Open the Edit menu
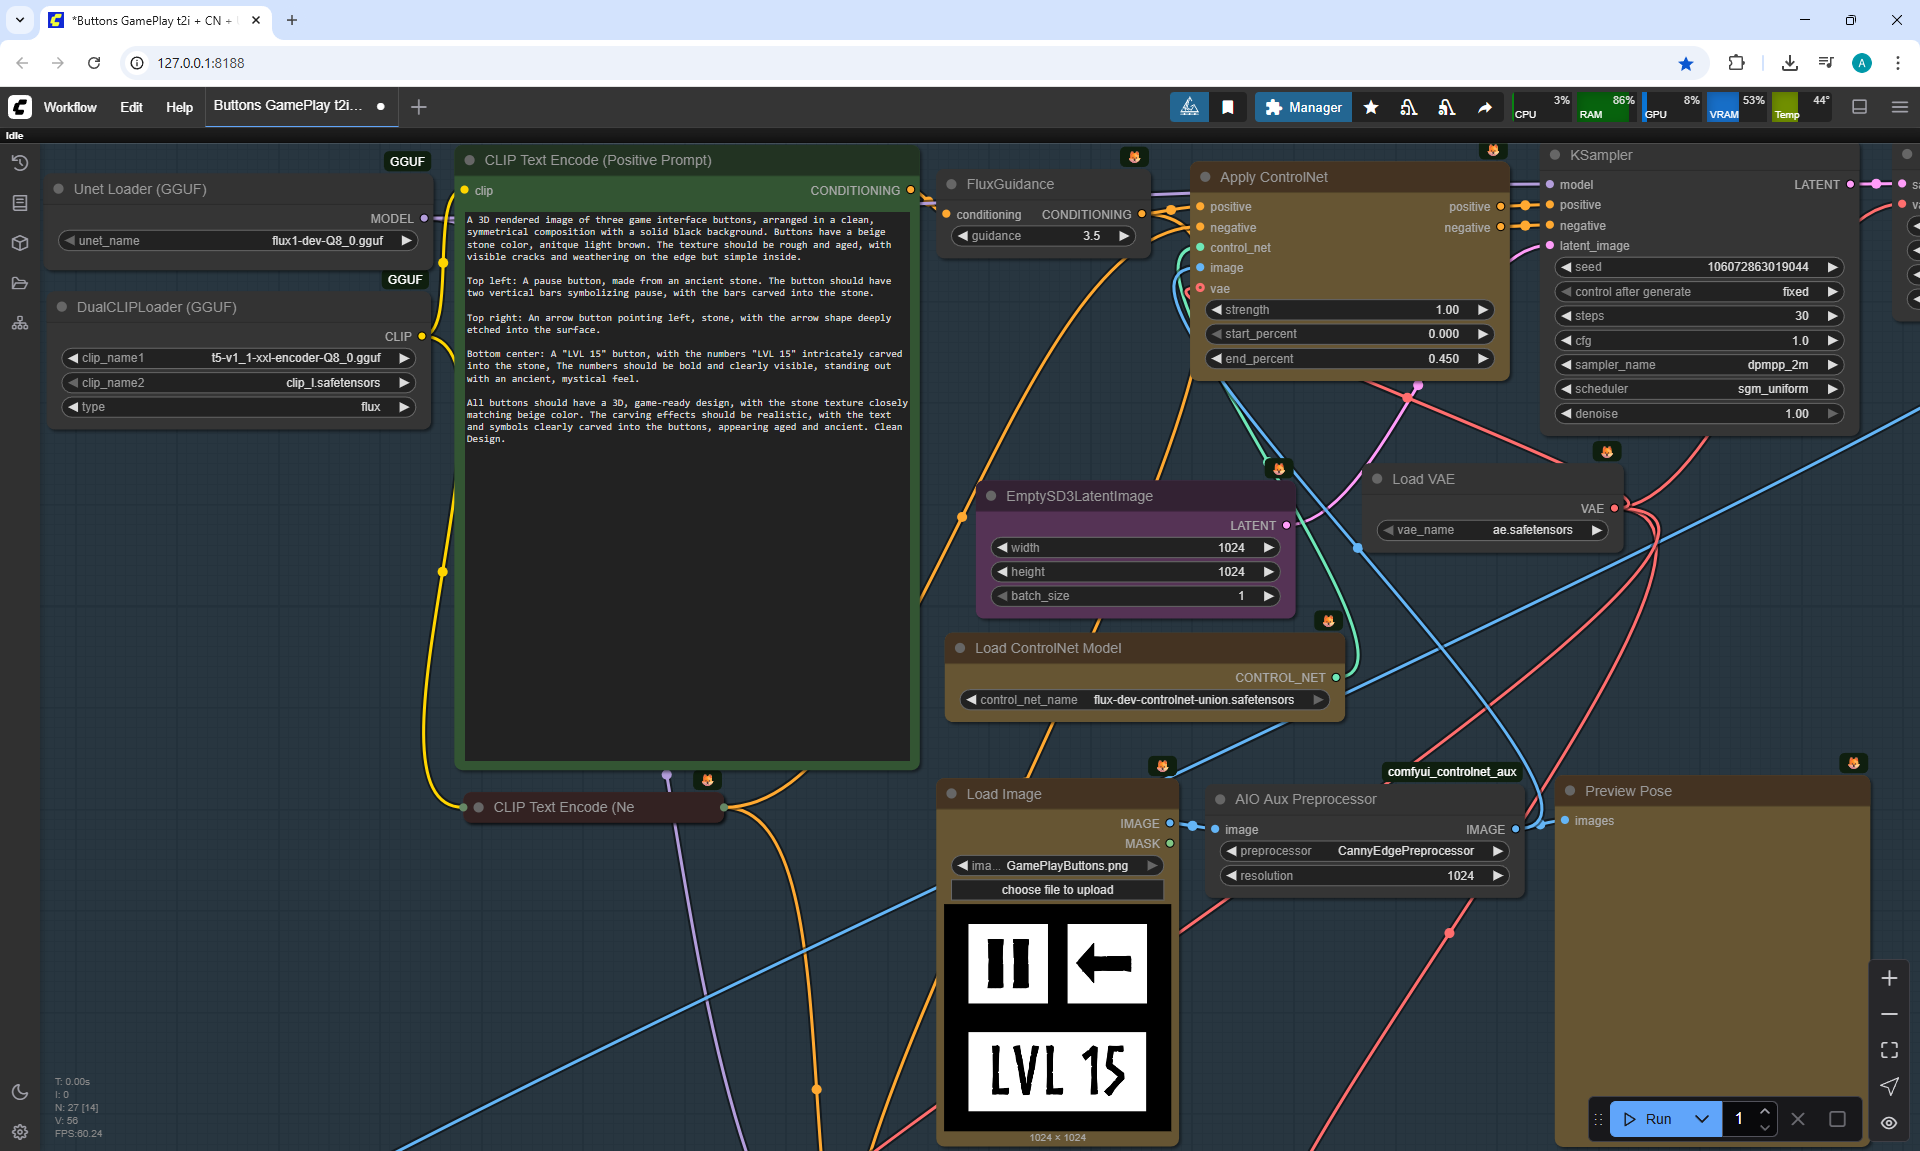This screenshot has height=1151, width=1920. (x=131, y=107)
